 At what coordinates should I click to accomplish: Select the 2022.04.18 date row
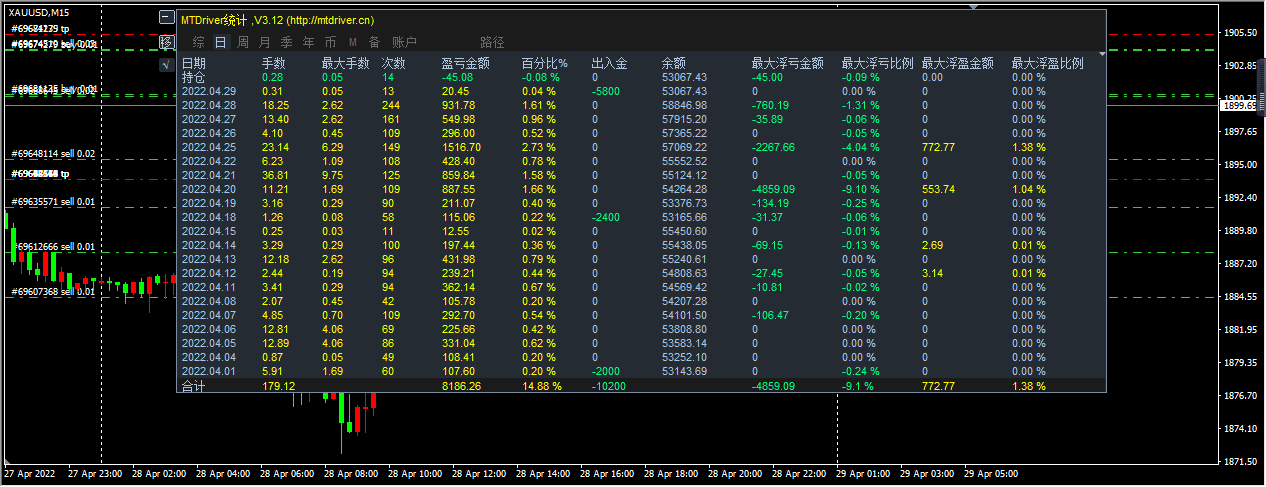click(x=208, y=217)
